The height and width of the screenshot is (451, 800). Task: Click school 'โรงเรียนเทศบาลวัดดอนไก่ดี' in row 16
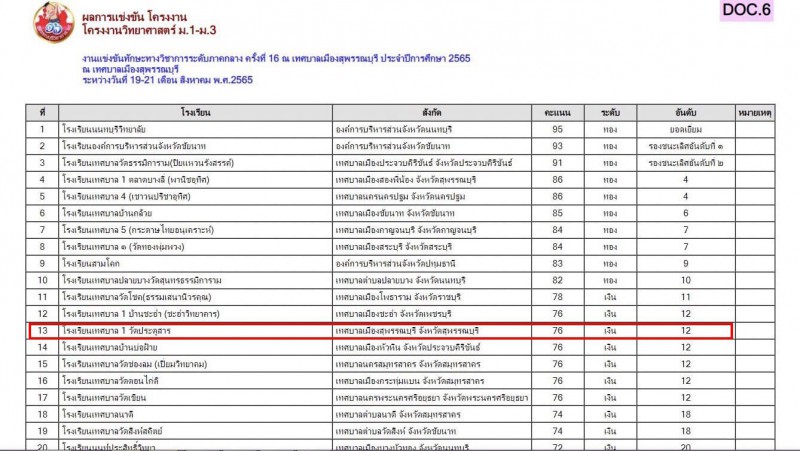coord(110,381)
